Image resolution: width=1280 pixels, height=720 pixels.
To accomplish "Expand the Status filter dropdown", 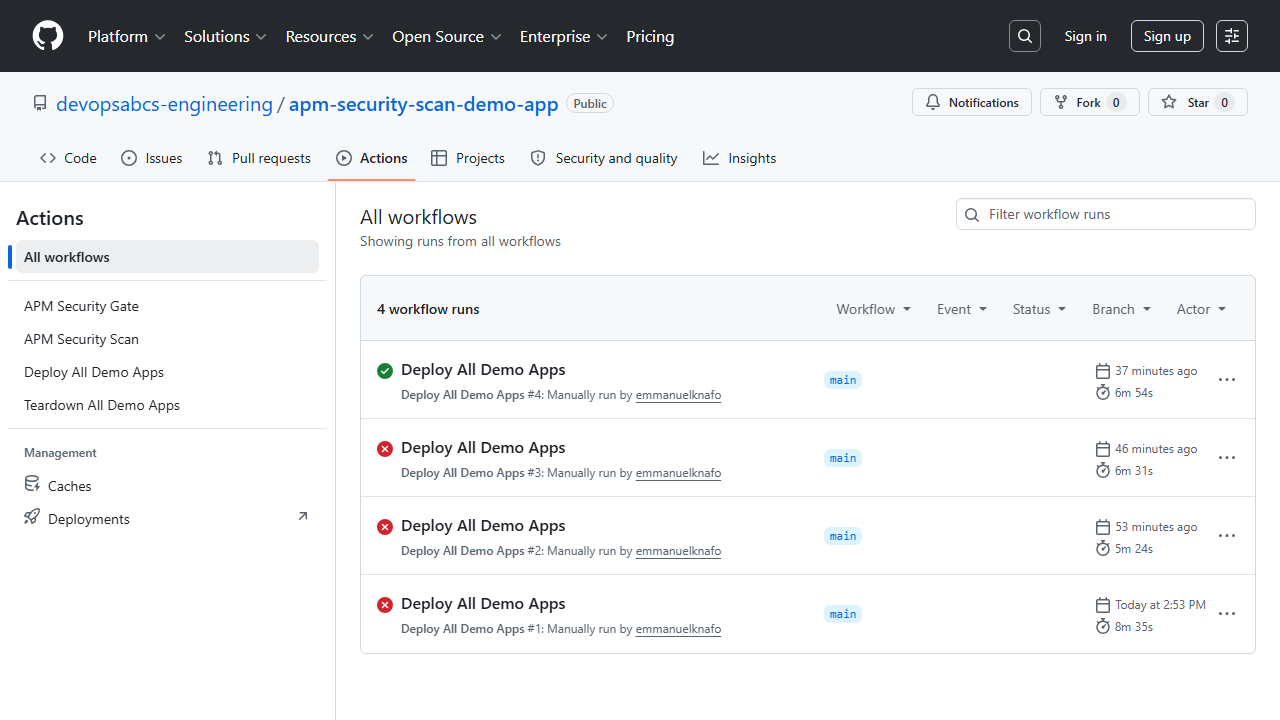I will click(x=1038, y=308).
